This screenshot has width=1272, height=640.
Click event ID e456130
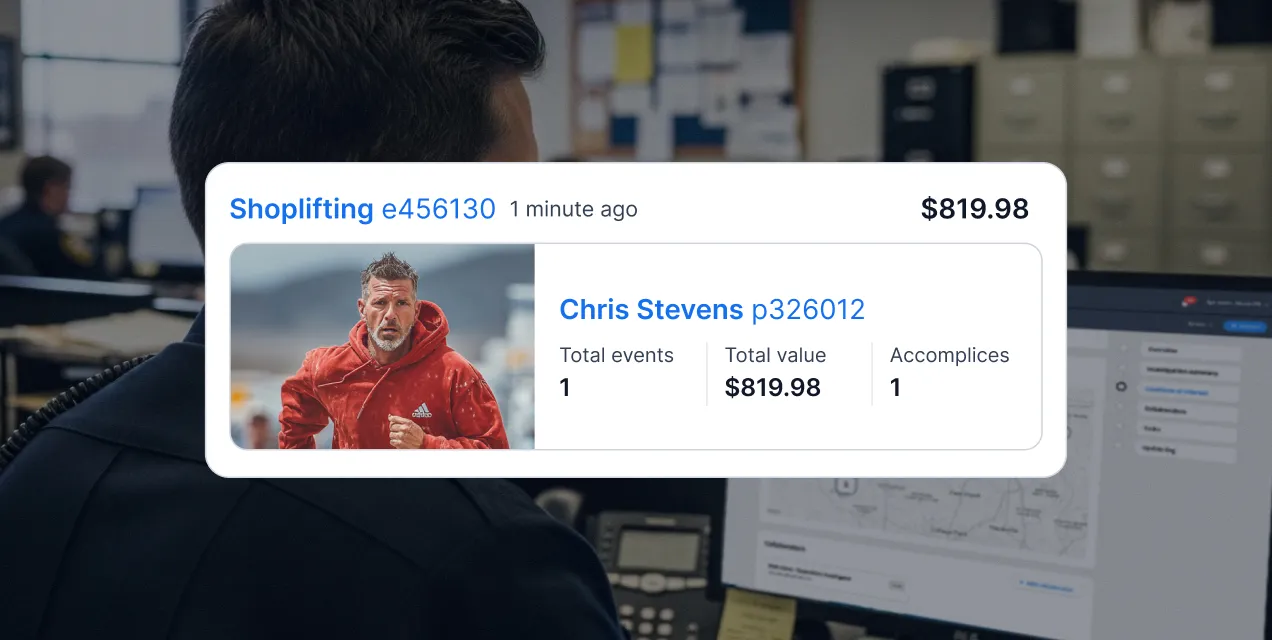439,209
